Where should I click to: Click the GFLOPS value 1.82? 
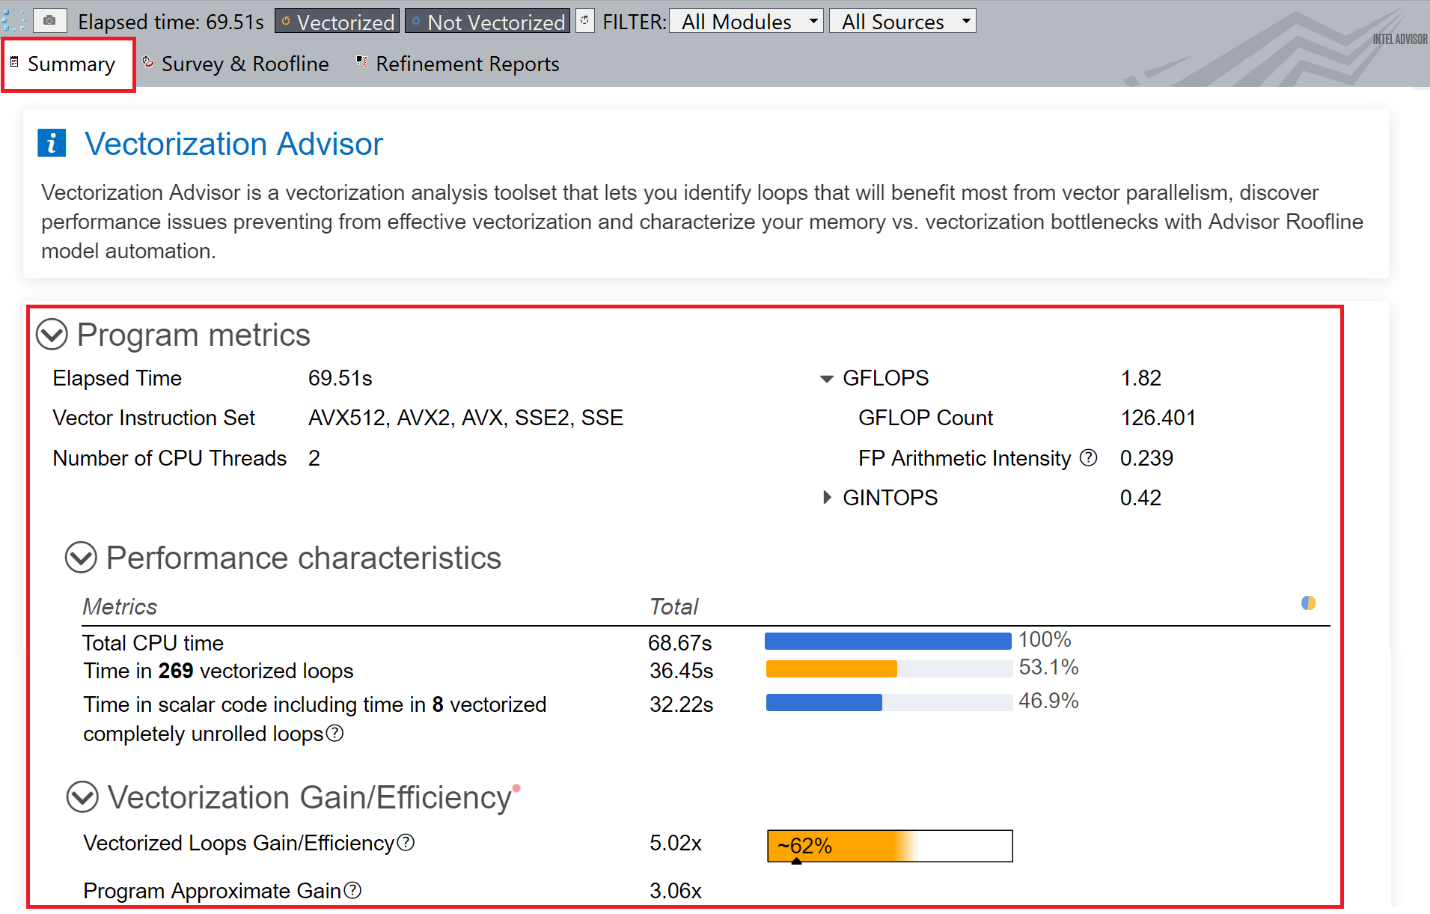point(1141,378)
